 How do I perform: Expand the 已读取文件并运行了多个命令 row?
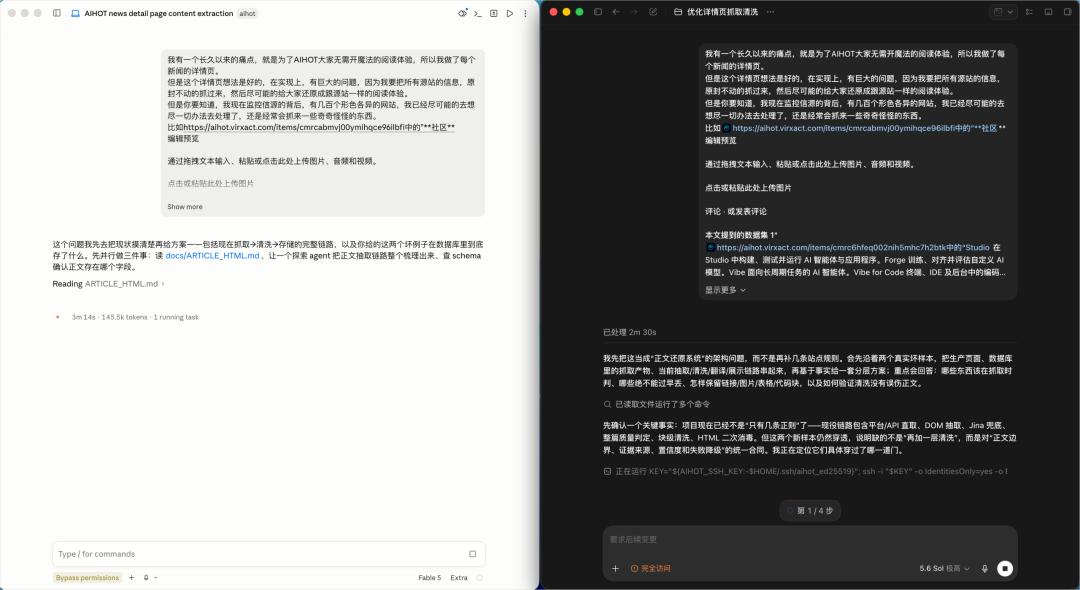[x=656, y=404]
